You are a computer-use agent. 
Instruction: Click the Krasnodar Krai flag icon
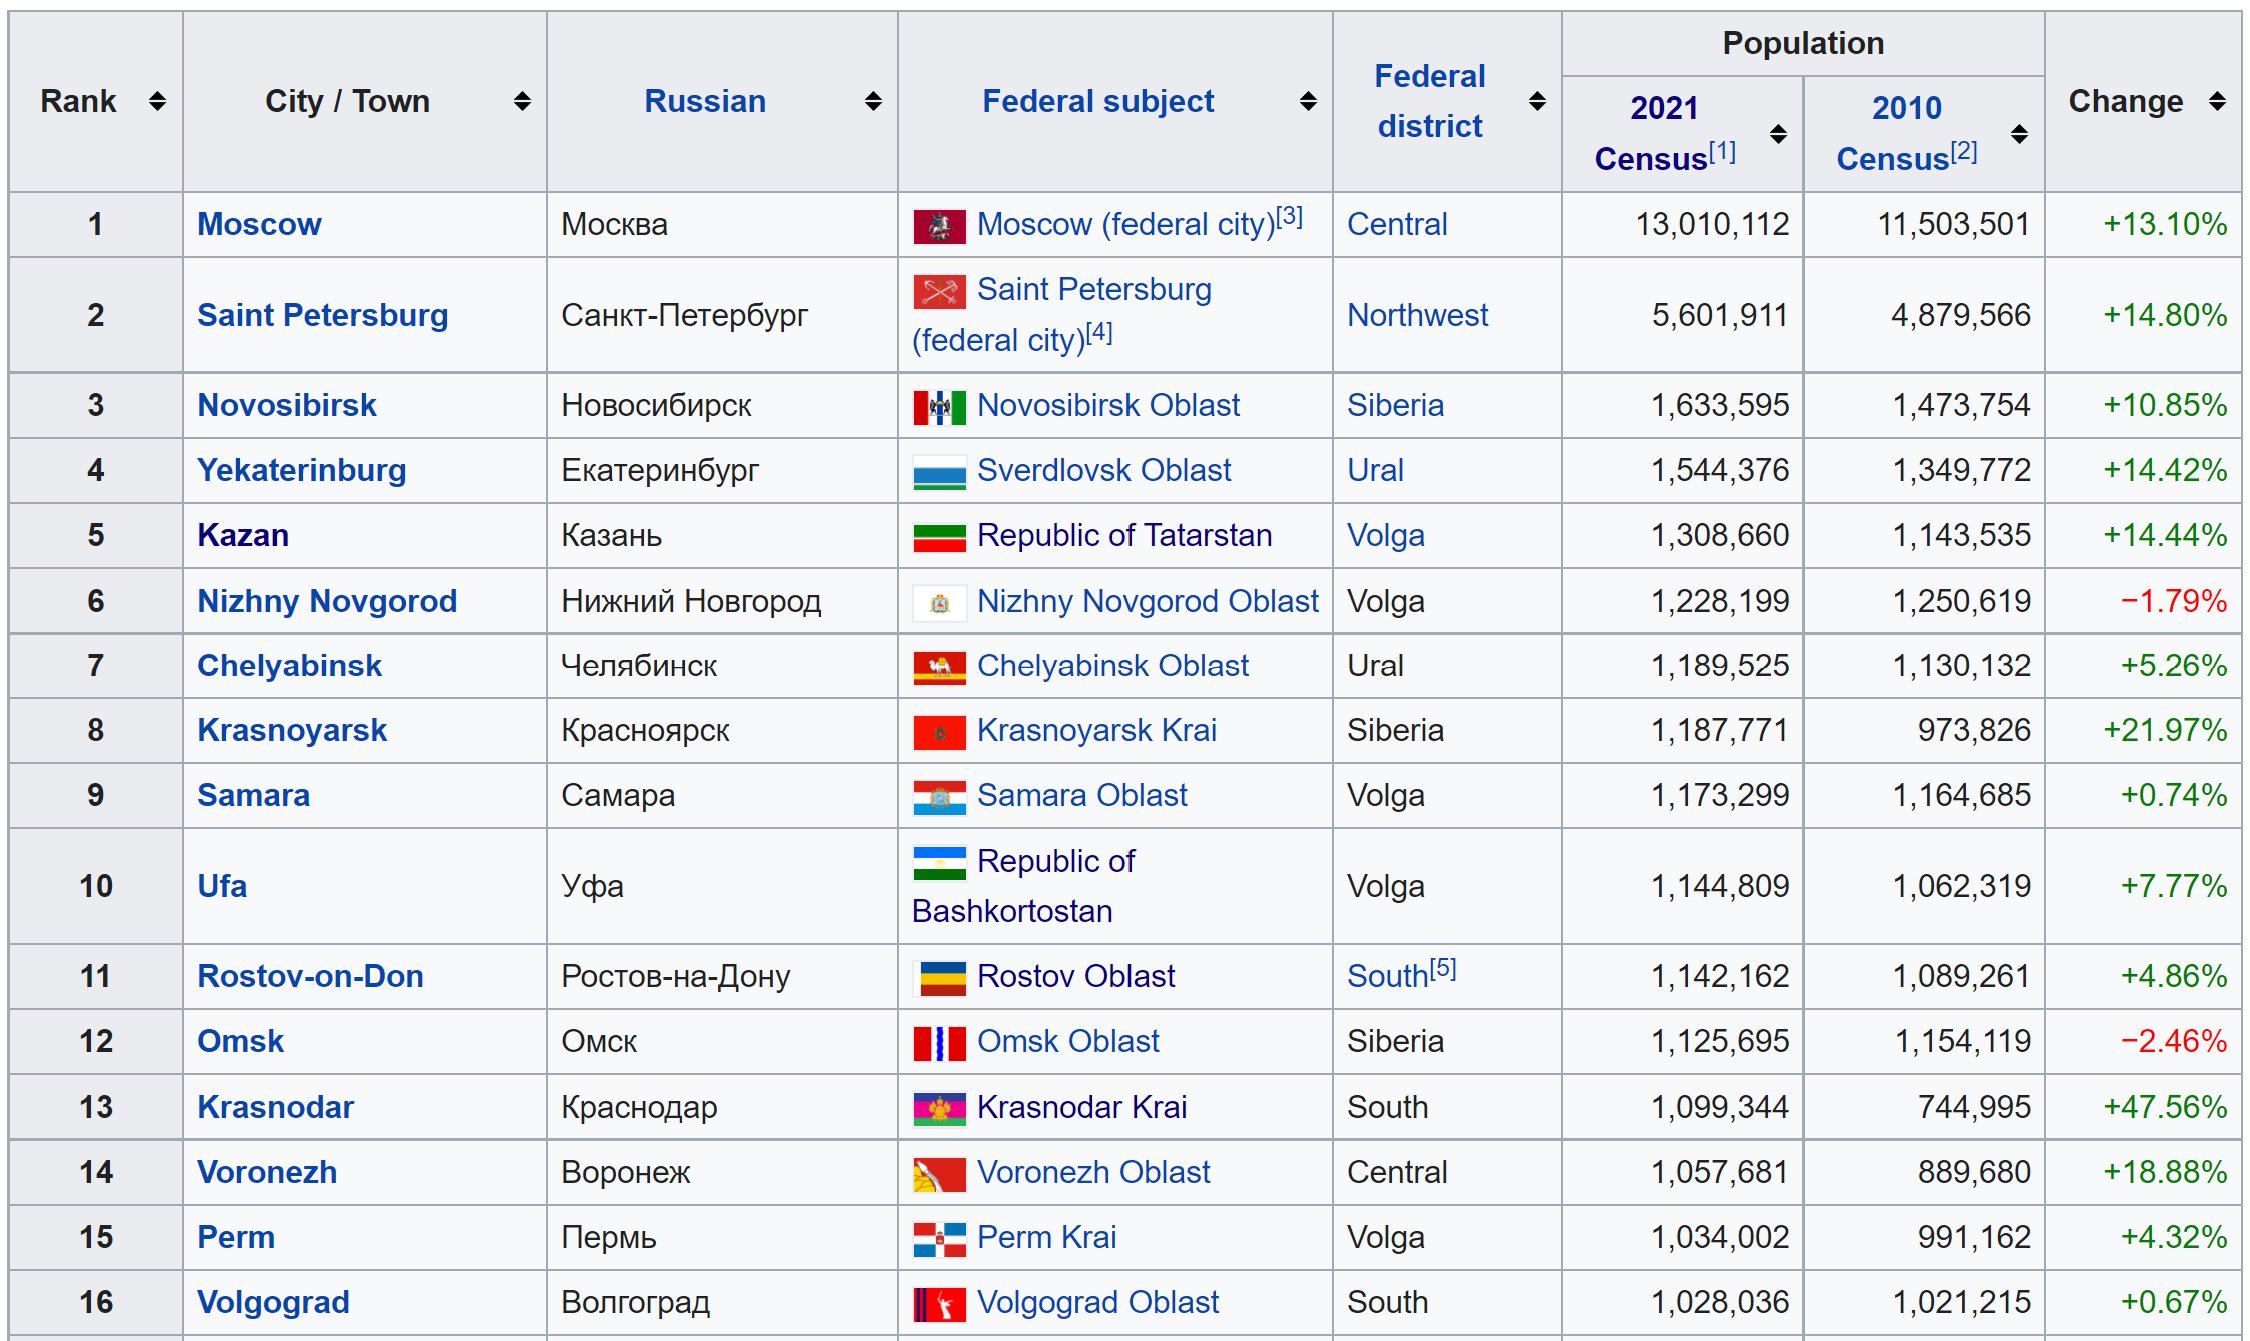click(939, 1108)
